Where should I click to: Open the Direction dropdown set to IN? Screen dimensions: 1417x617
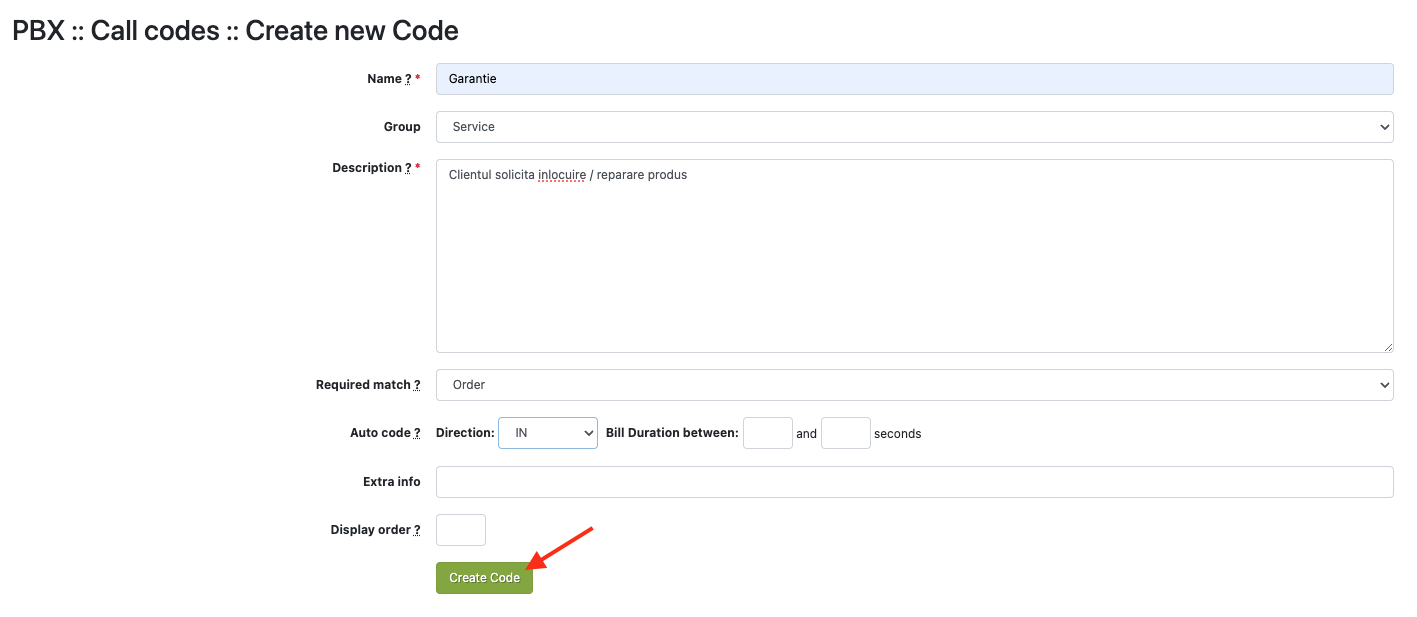coord(547,433)
